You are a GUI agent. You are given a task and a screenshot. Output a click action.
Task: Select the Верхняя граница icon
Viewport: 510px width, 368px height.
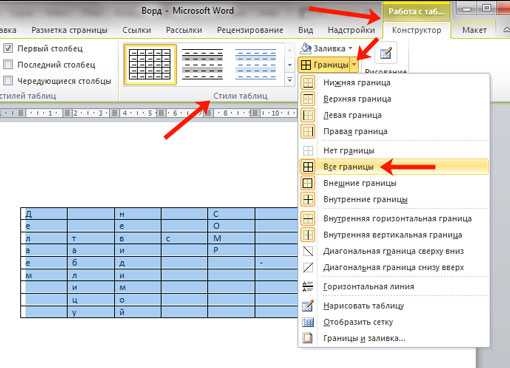tap(308, 99)
